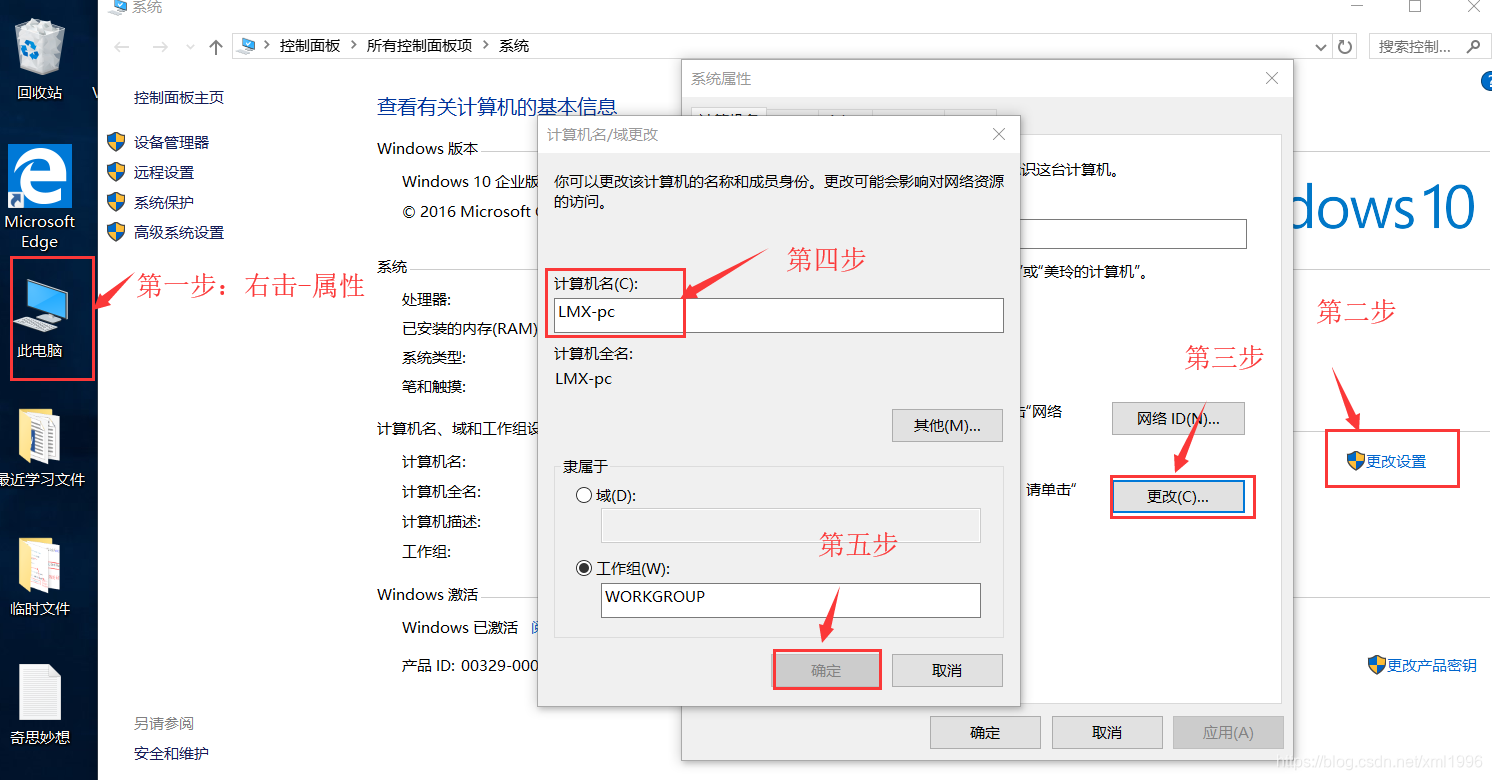
Task: Open the 奇思妙想 file on desktop
Action: 40,705
